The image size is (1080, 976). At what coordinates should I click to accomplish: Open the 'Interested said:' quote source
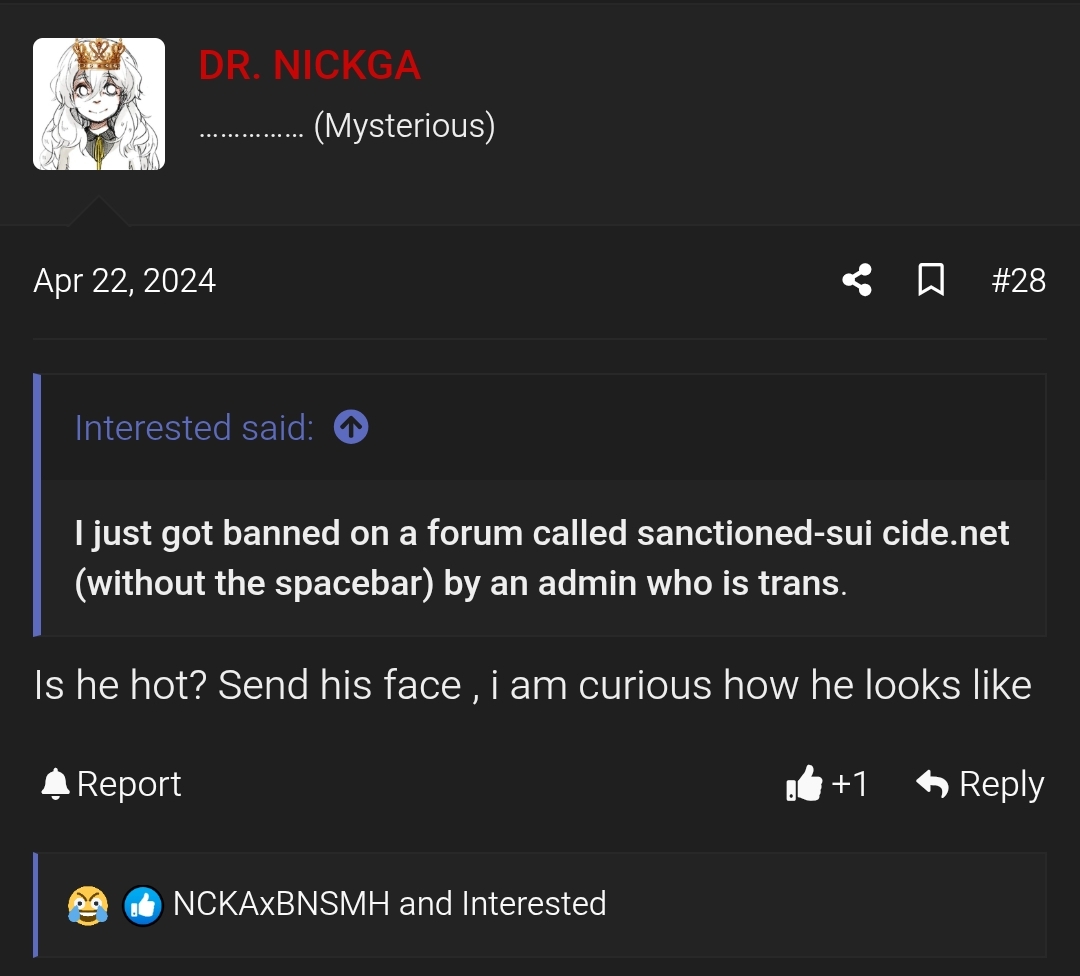(194, 428)
